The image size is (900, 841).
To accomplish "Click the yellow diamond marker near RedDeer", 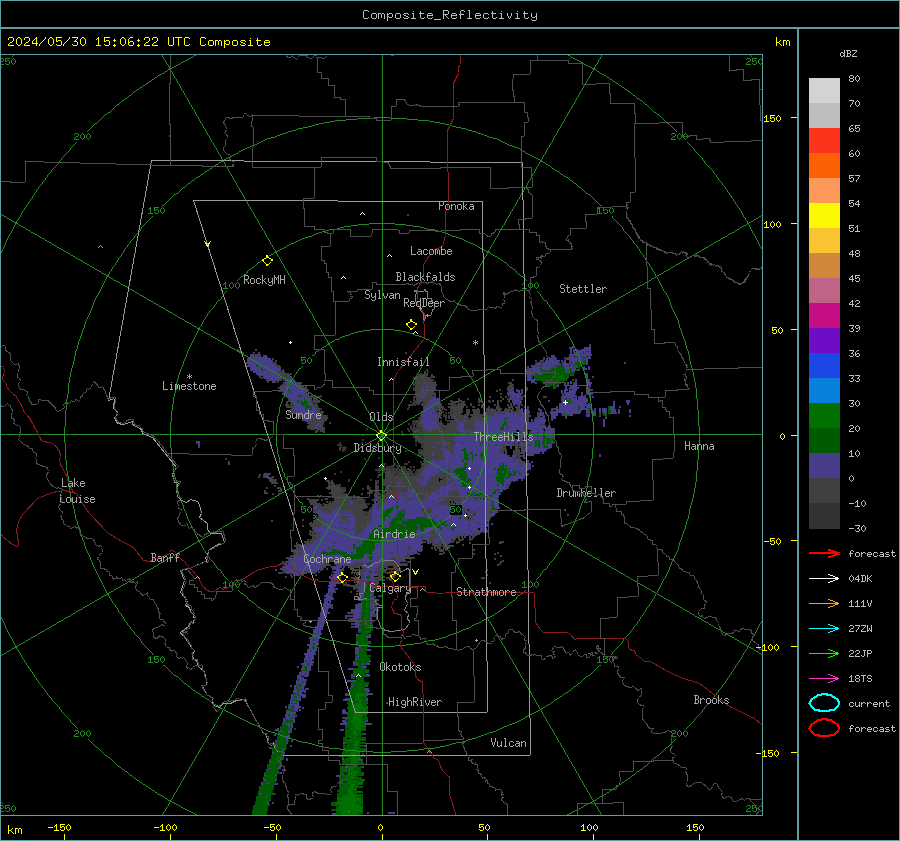I will pyautogui.click(x=411, y=324).
